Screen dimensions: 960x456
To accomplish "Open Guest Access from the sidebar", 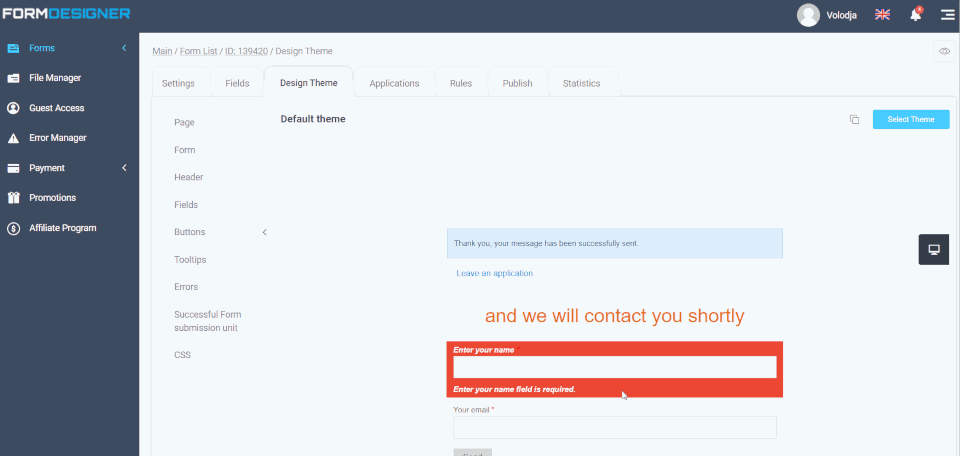I will pyautogui.click(x=57, y=108).
